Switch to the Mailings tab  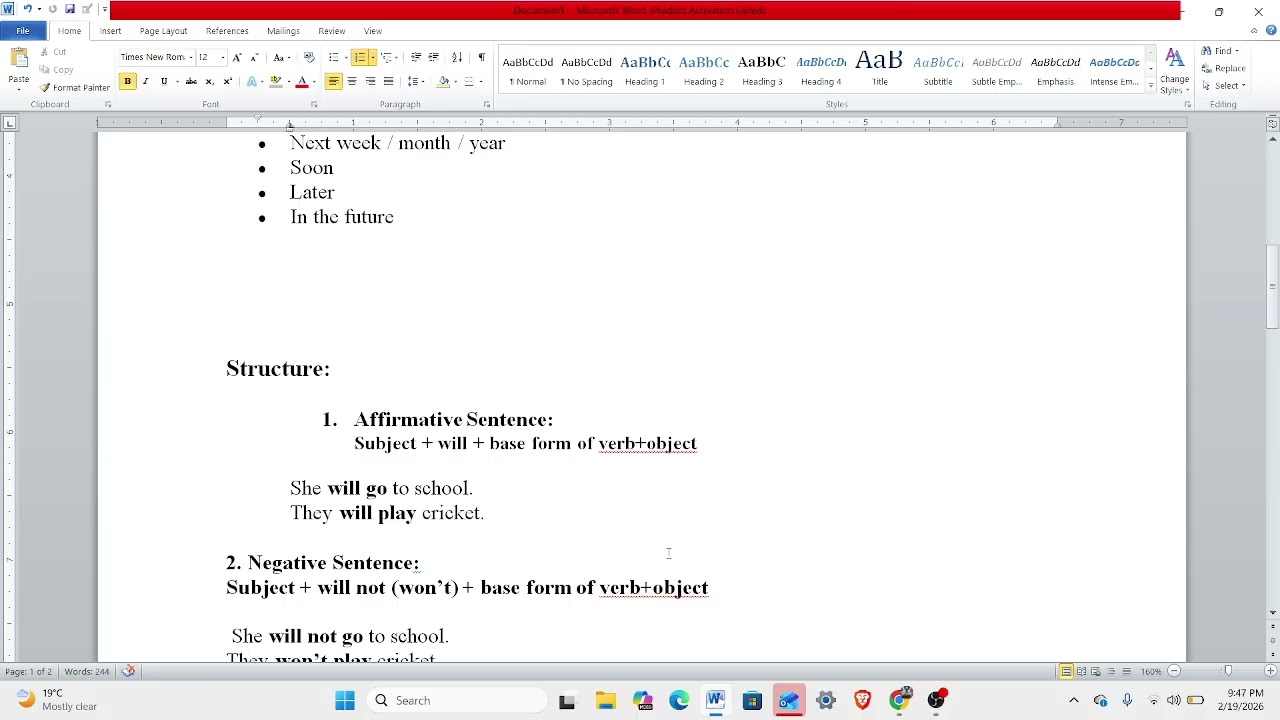283,31
